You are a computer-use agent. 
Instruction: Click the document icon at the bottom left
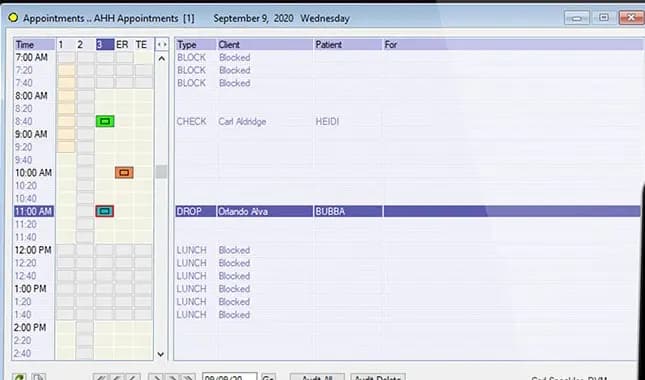click(x=39, y=377)
